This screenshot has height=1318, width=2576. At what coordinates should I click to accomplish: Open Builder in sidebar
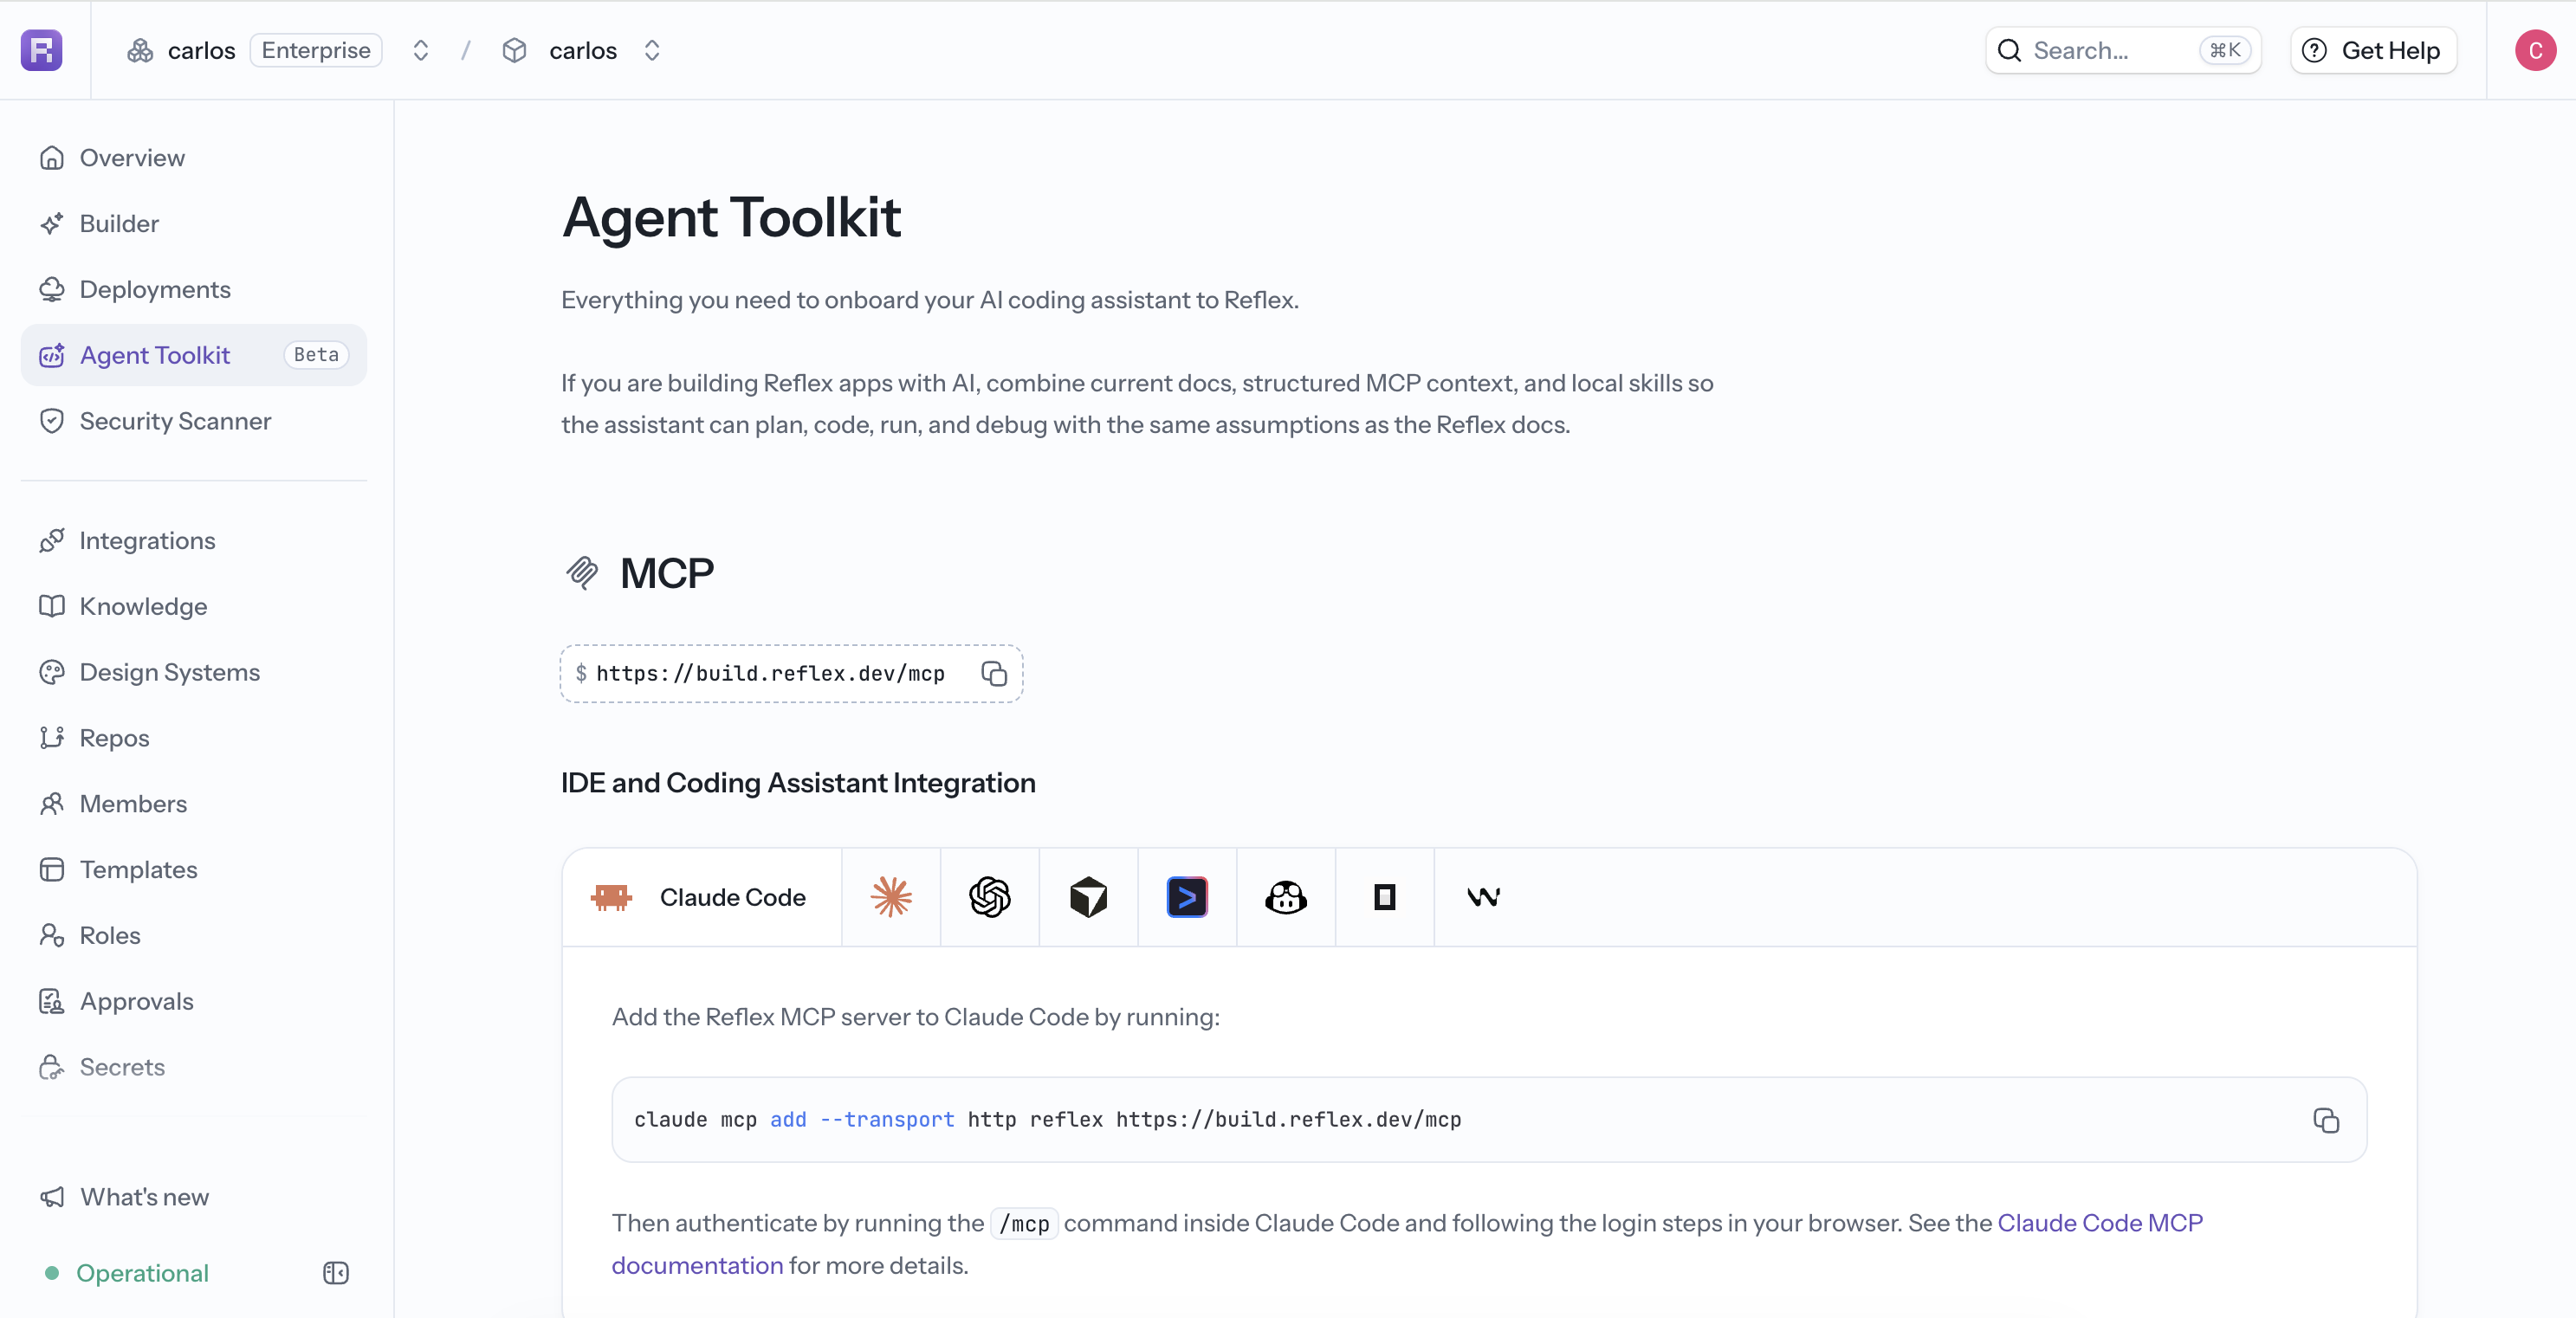194,224
